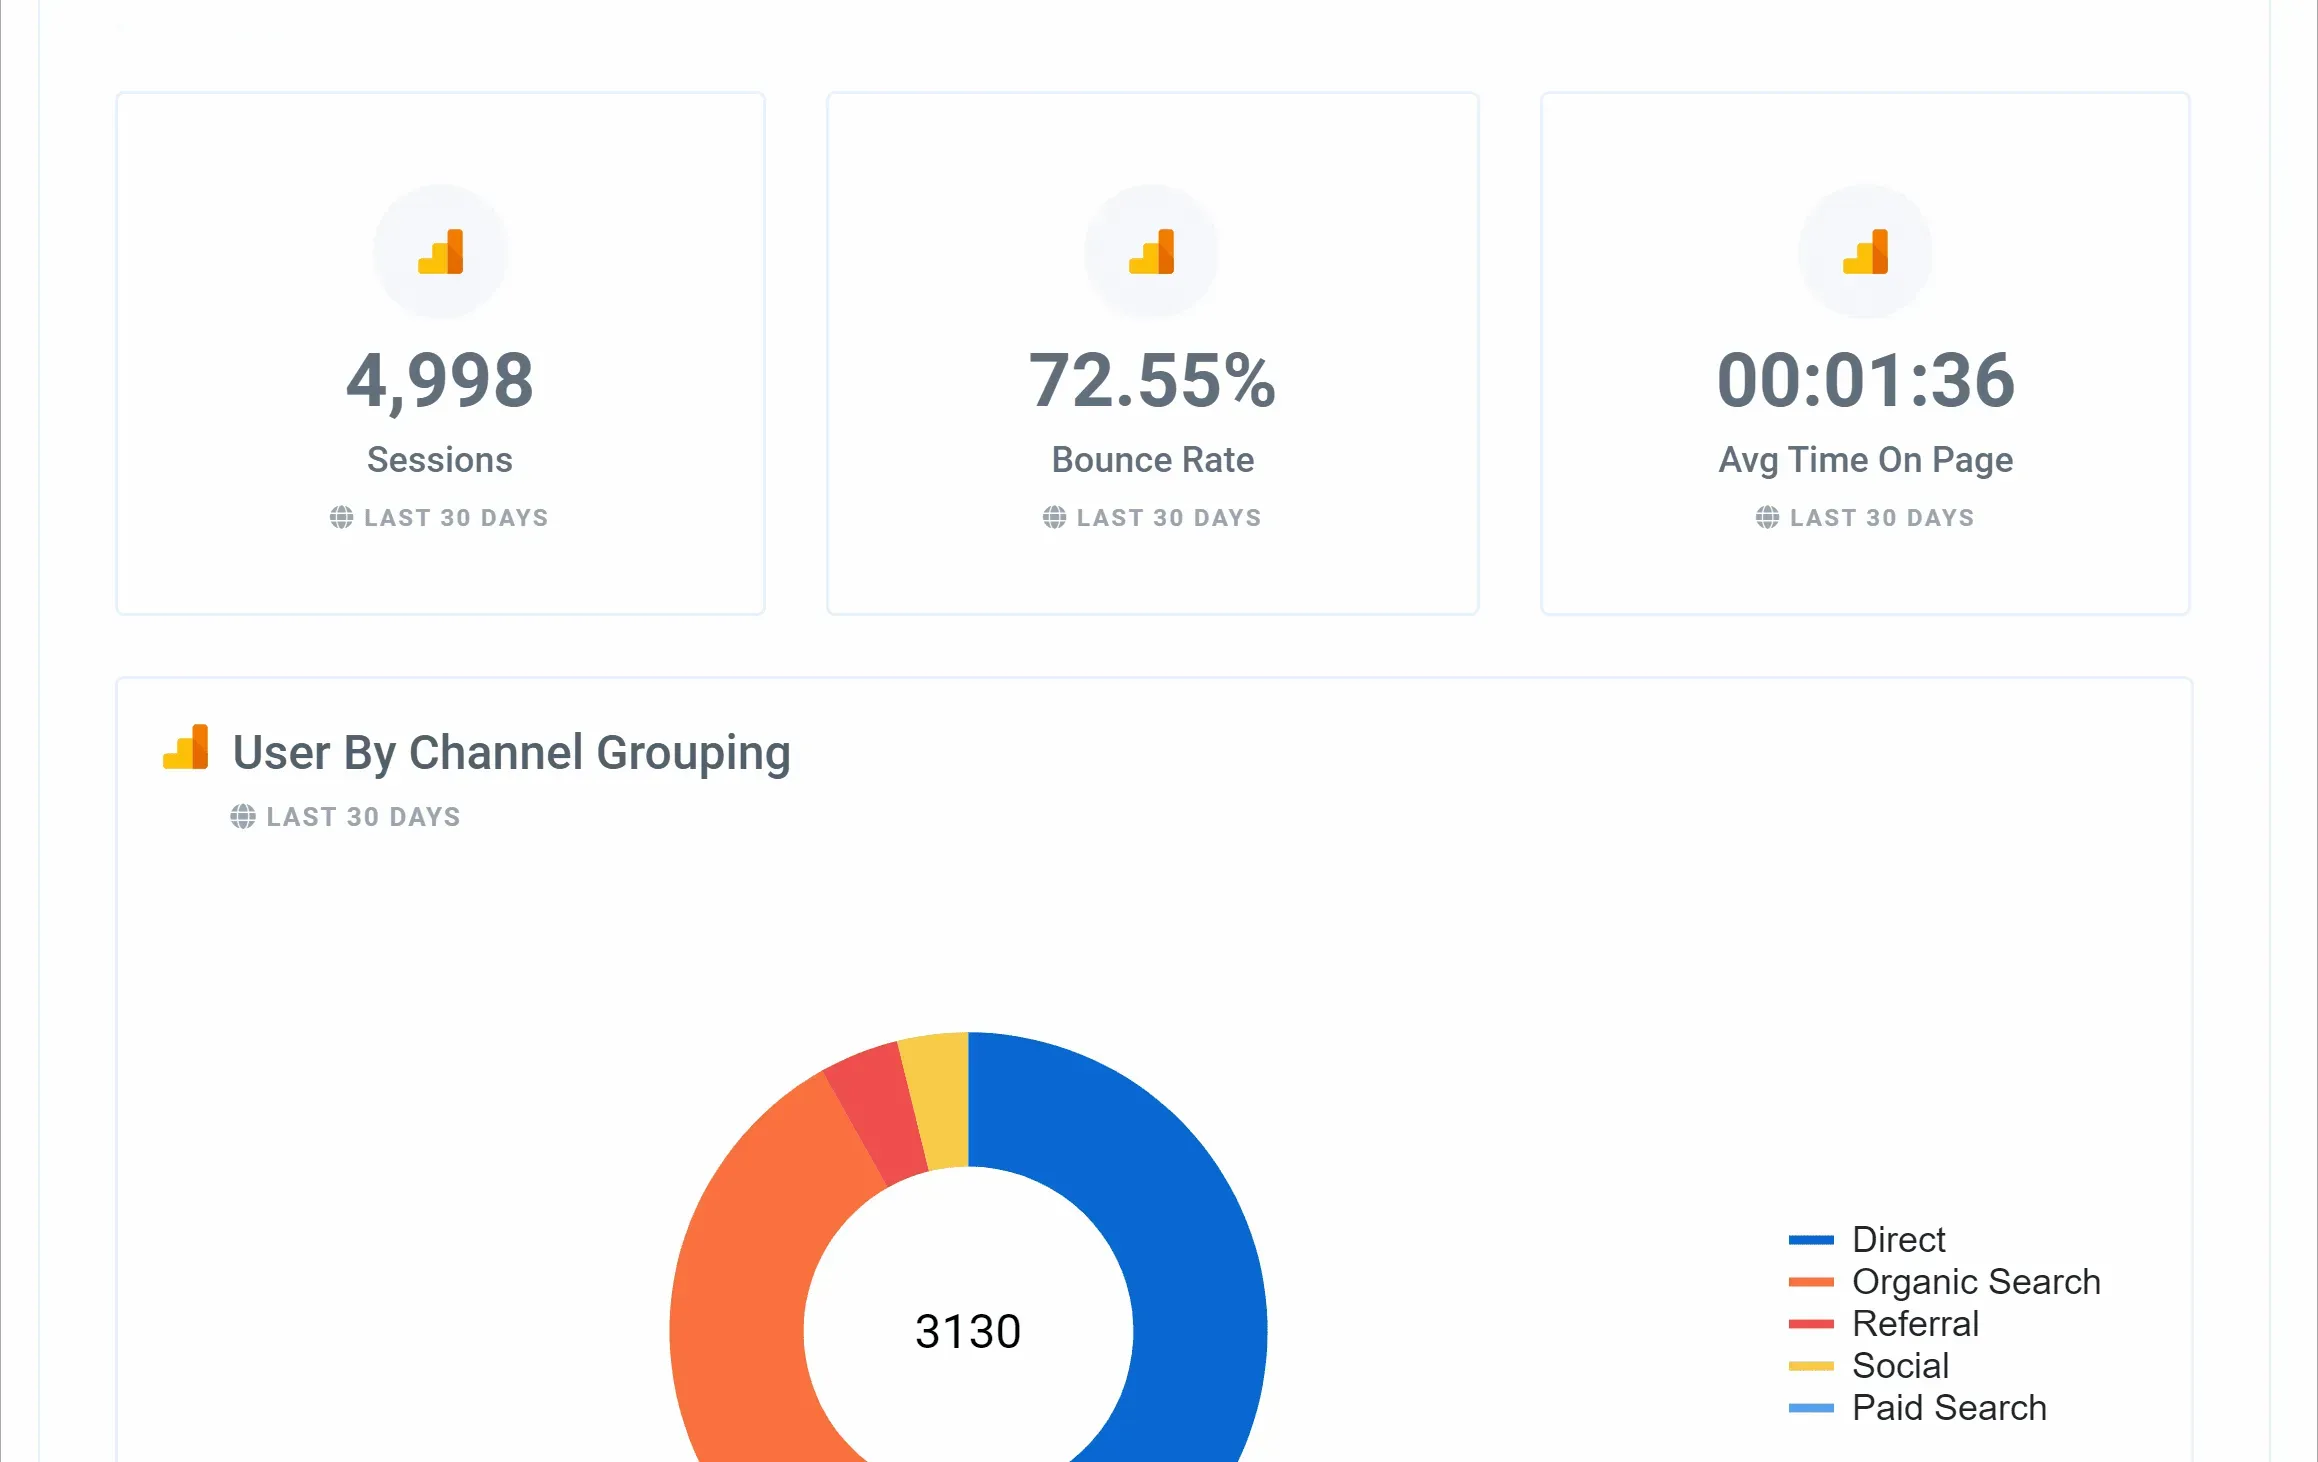Viewport: 2318px width, 1462px height.
Task: Toggle the Organic Search legend entry
Action: (1945, 1282)
